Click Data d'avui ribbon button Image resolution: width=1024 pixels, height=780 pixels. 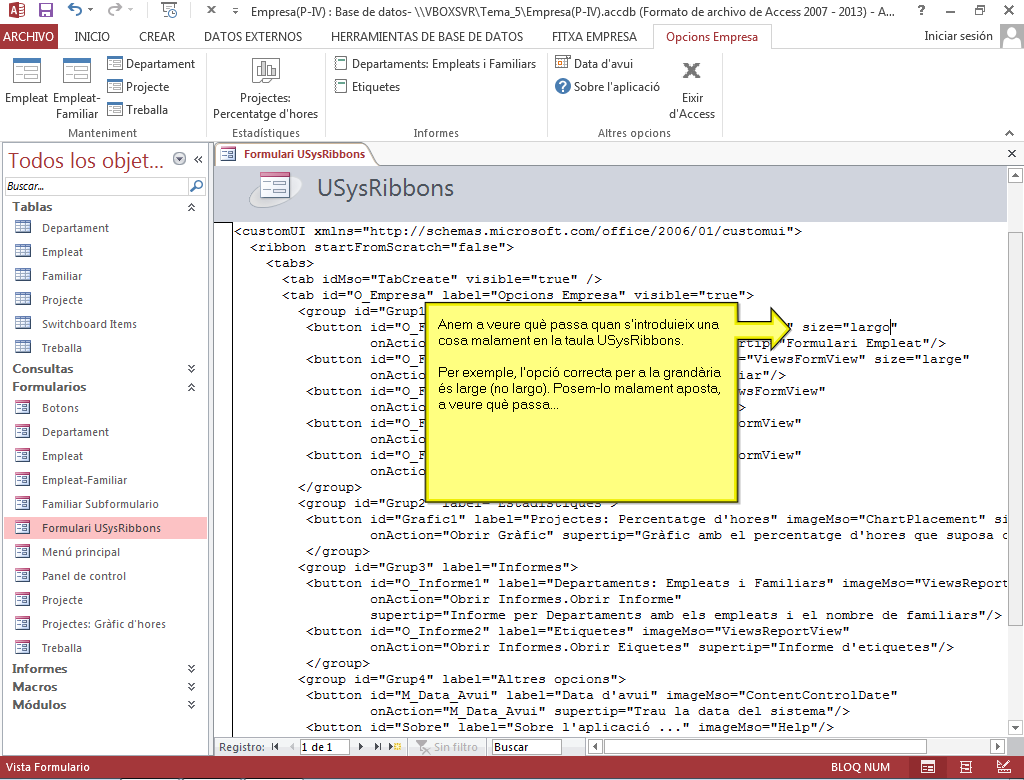[x=594, y=63]
